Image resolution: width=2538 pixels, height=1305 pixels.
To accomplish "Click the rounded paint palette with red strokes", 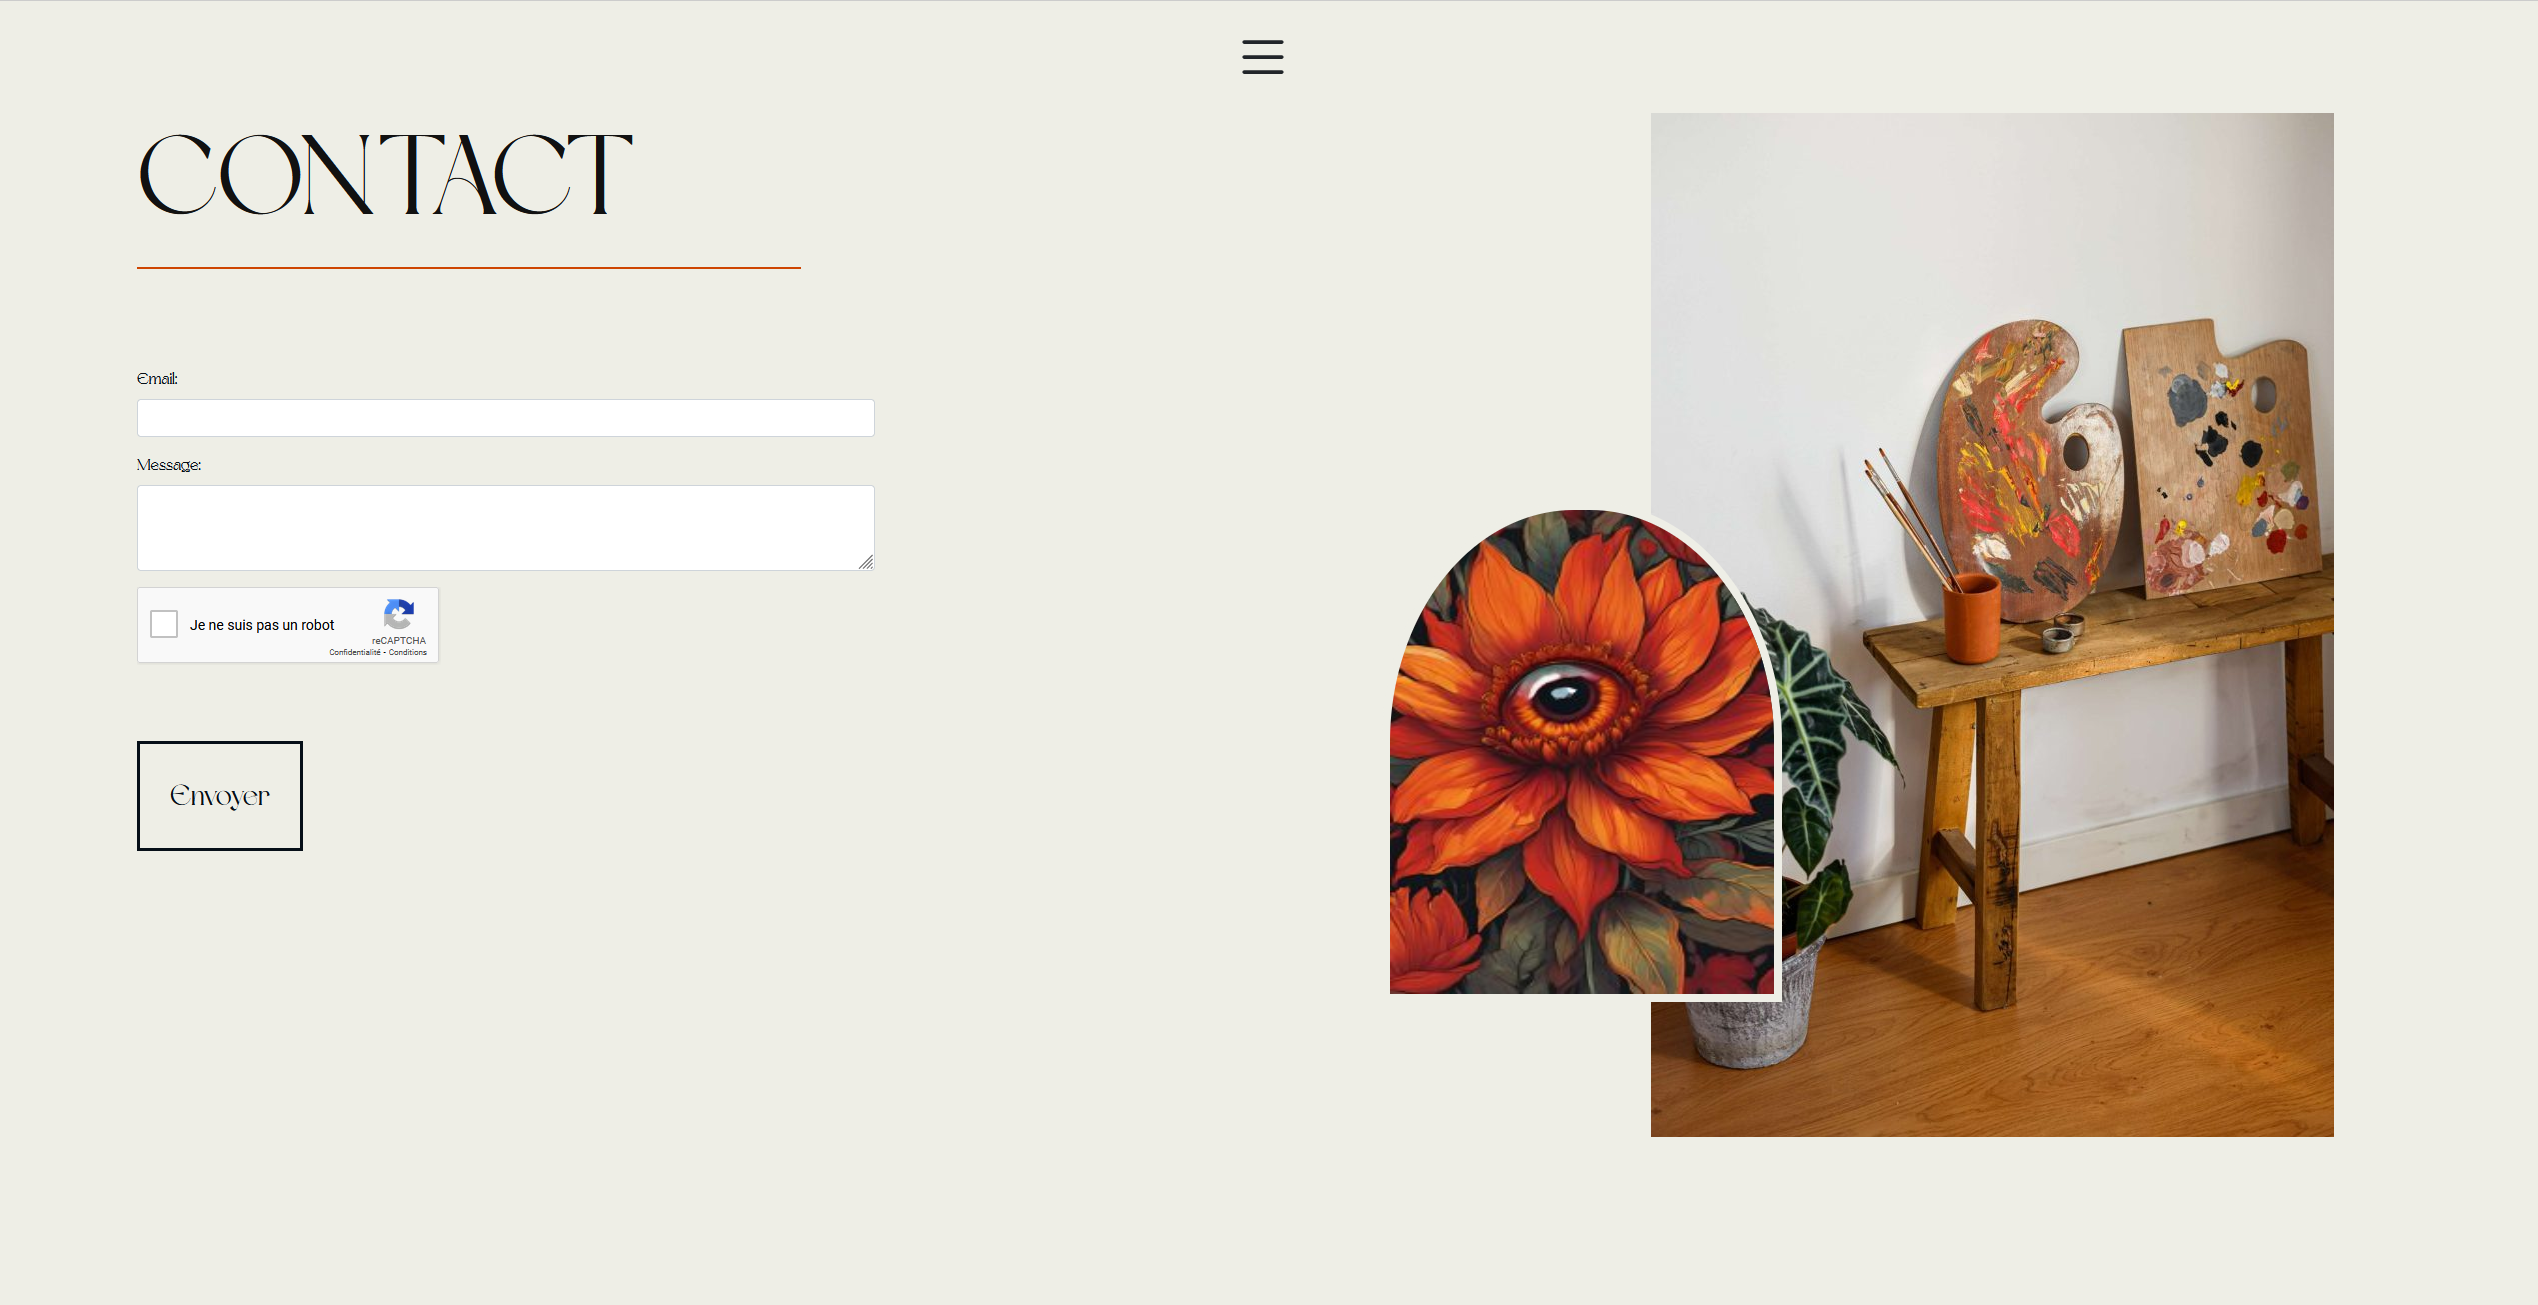I will (x=2028, y=468).
